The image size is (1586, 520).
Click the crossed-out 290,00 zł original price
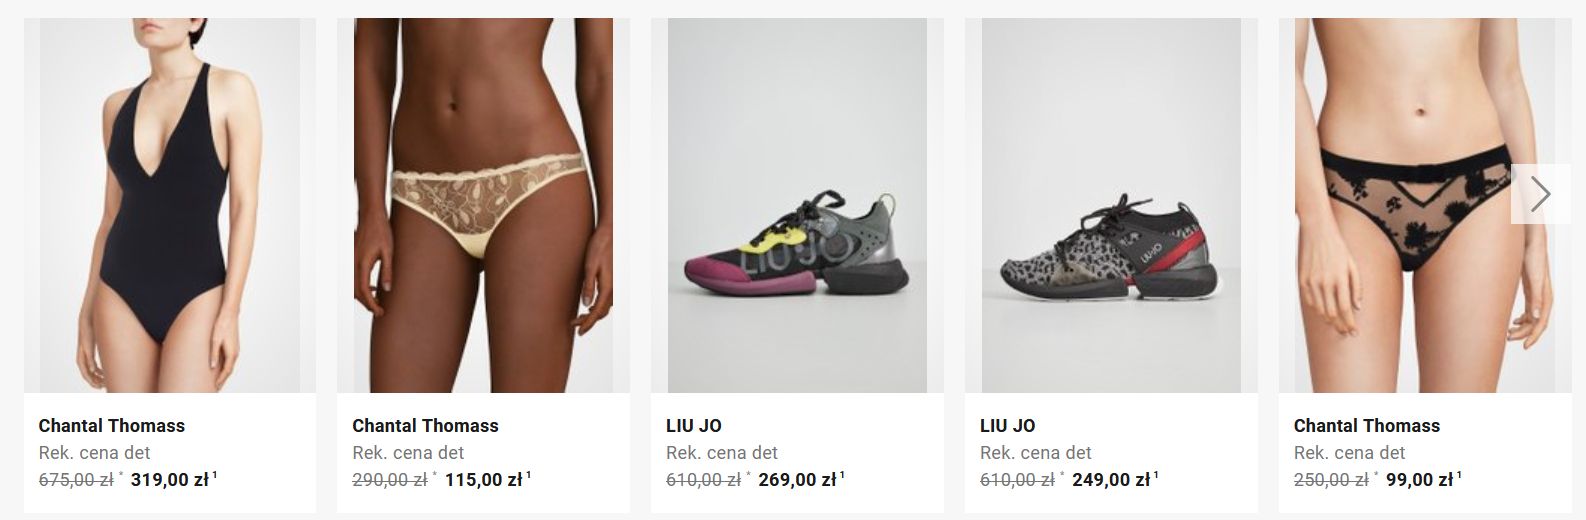[390, 479]
